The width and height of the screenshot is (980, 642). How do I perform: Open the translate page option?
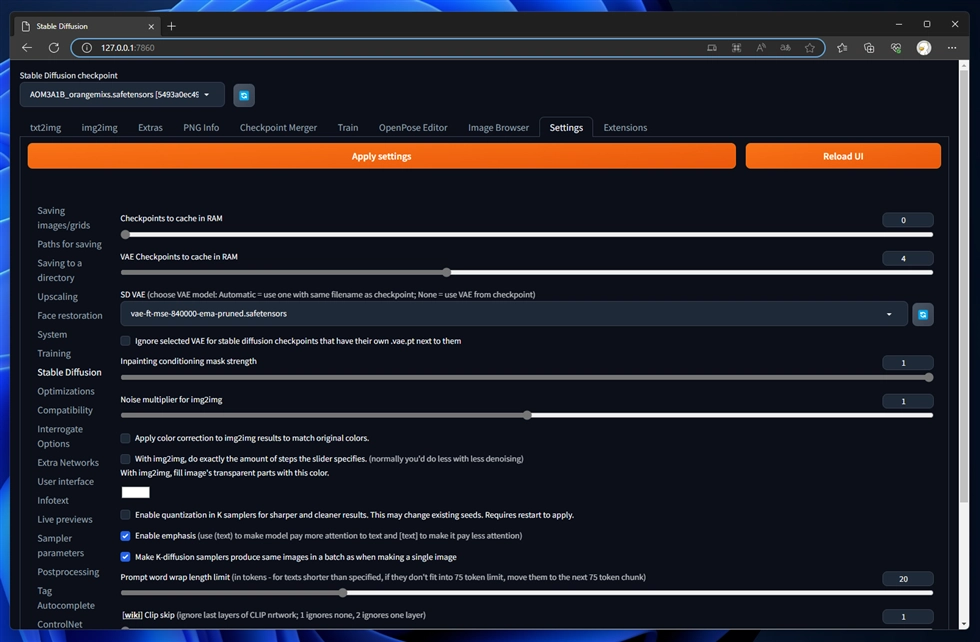point(785,48)
